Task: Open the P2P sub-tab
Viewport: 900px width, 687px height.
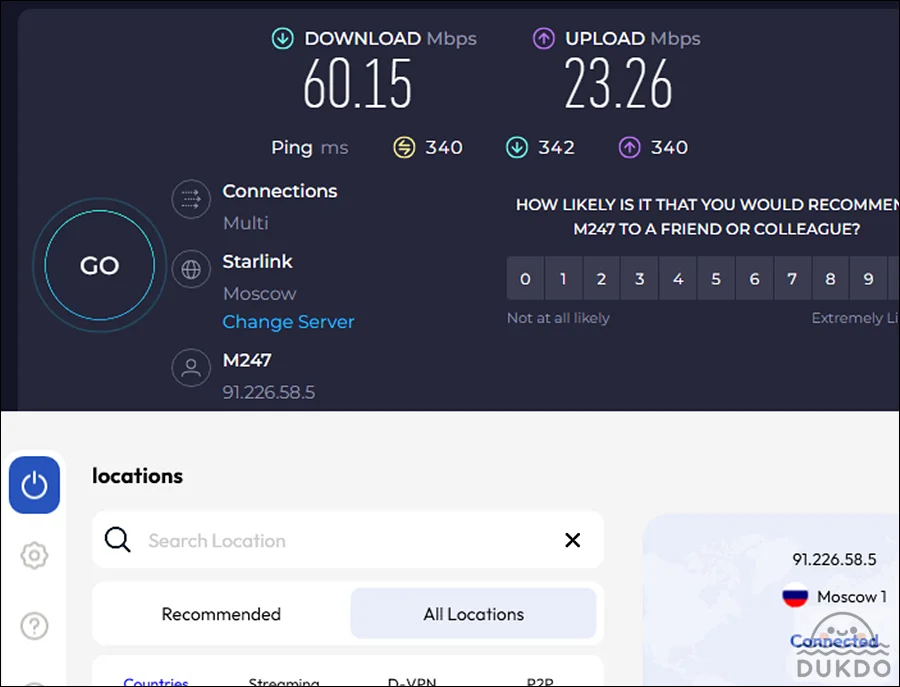Action: click(540, 682)
